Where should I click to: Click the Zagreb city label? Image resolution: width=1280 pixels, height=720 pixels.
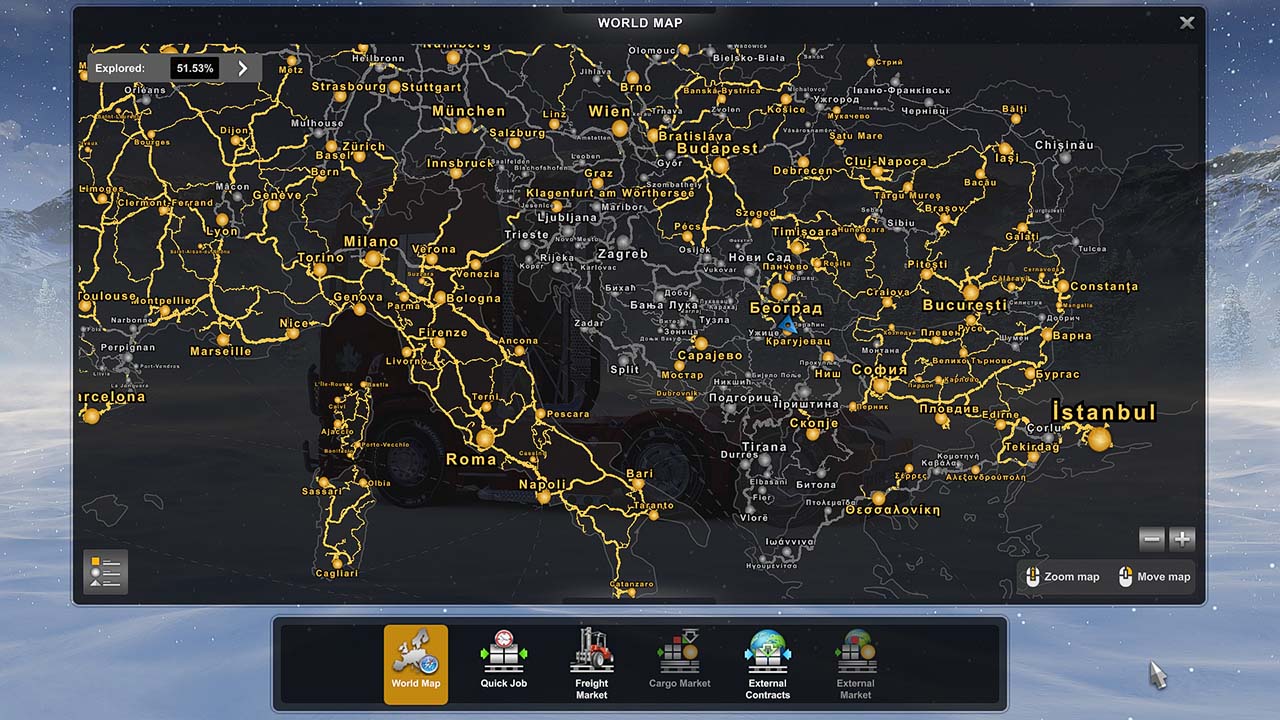click(x=623, y=254)
